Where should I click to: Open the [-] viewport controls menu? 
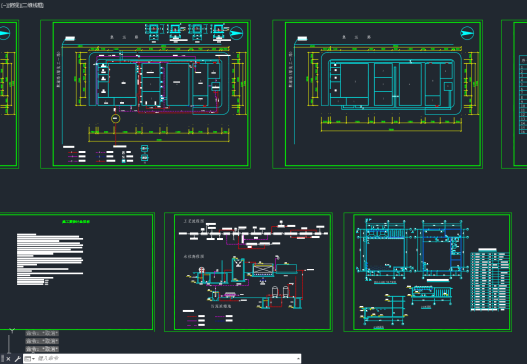click(3, 5)
